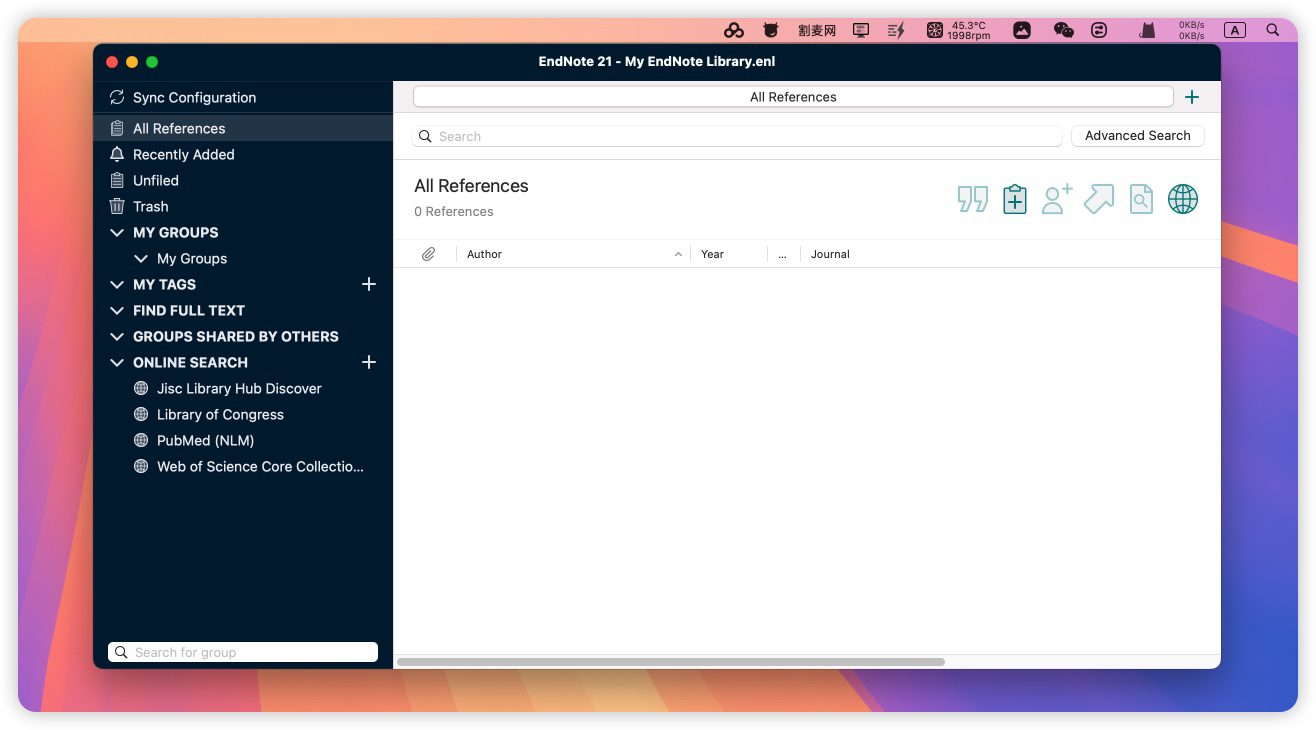1316x730 pixels.
Task: Click the New Reference clipboard icon
Action: (1014, 199)
